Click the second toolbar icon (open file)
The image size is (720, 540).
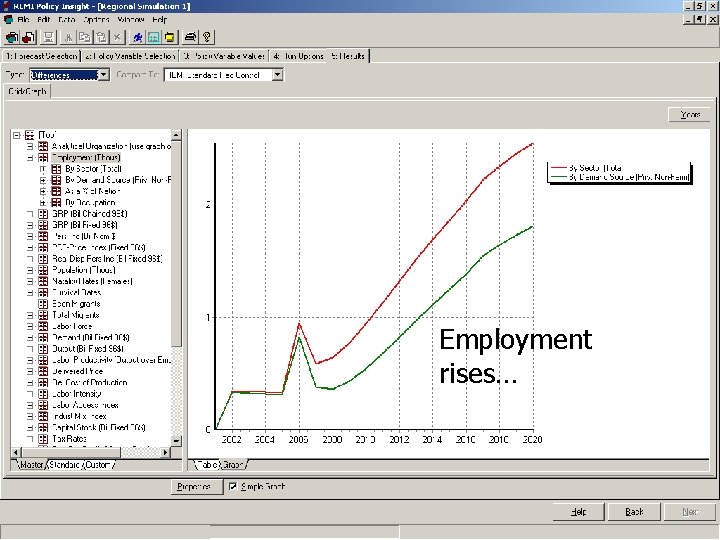pos(28,37)
